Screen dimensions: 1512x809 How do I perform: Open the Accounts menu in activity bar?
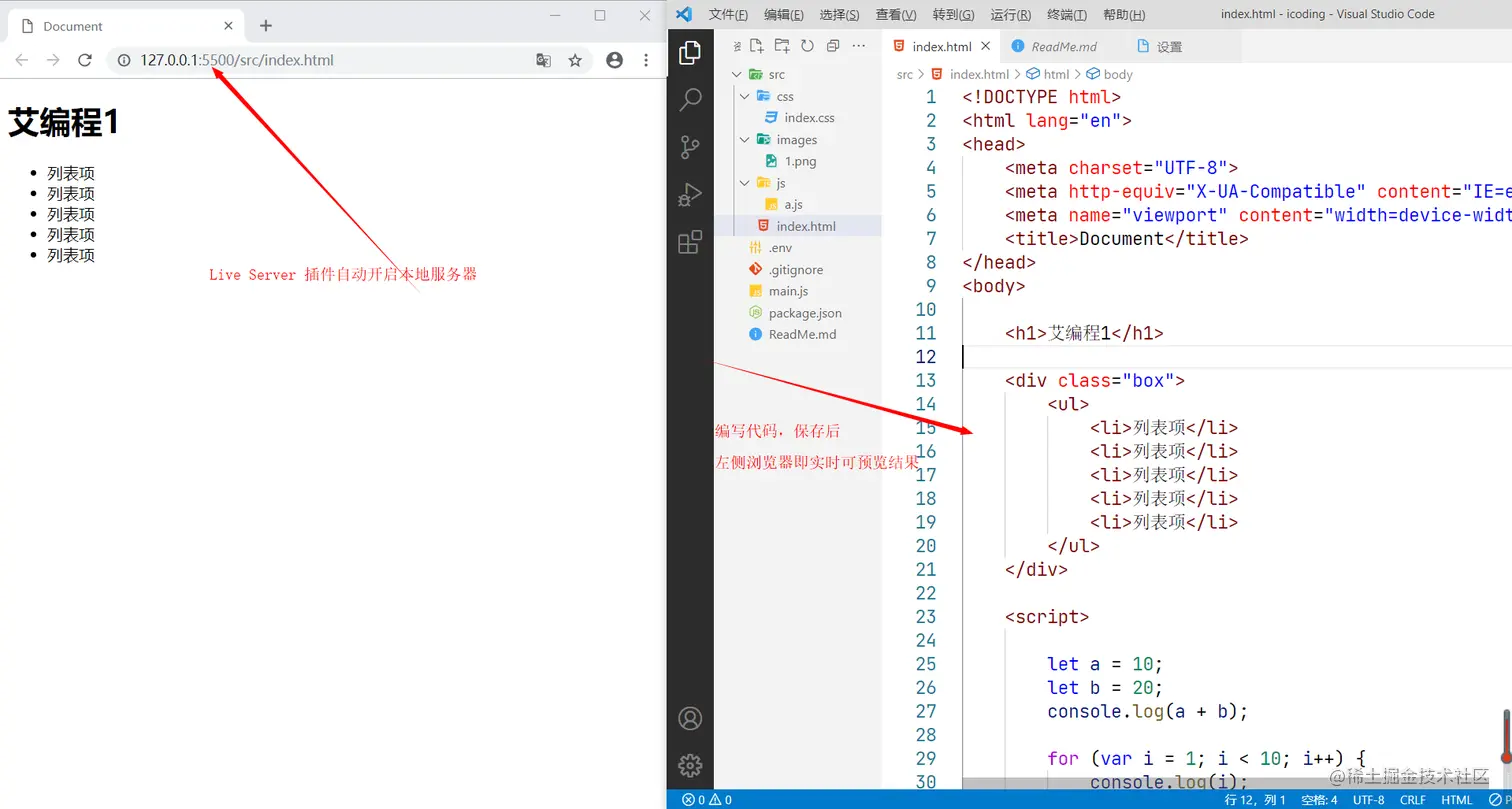pos(690,718)
